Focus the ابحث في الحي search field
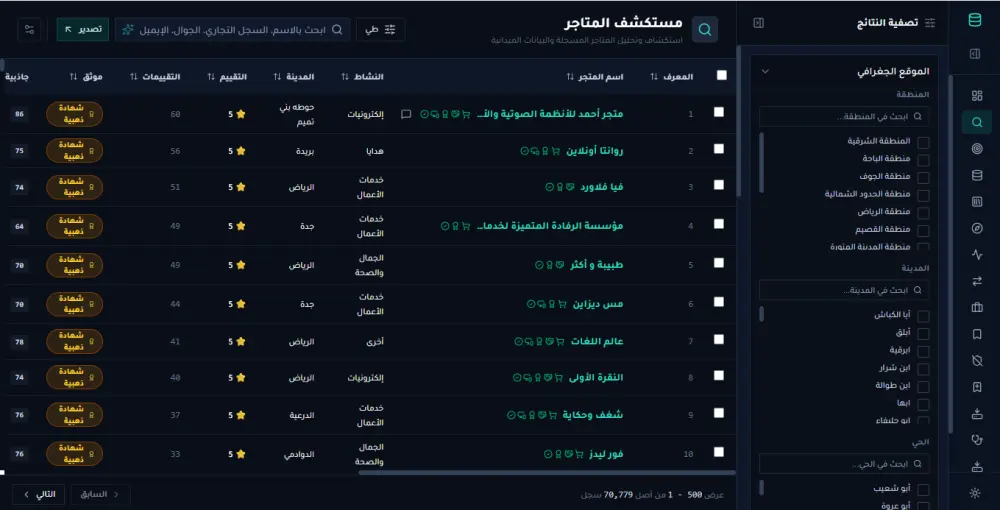1000x510 pixels. point(844,463)
